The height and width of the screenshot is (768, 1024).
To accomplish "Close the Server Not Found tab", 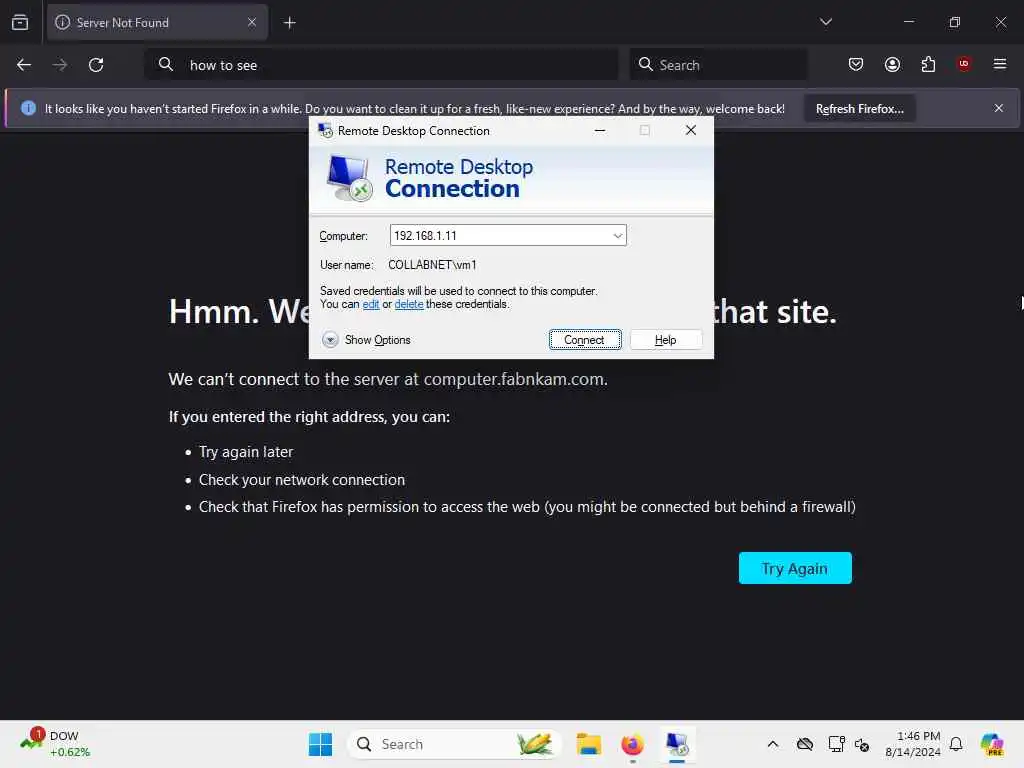I will point(252,22).
